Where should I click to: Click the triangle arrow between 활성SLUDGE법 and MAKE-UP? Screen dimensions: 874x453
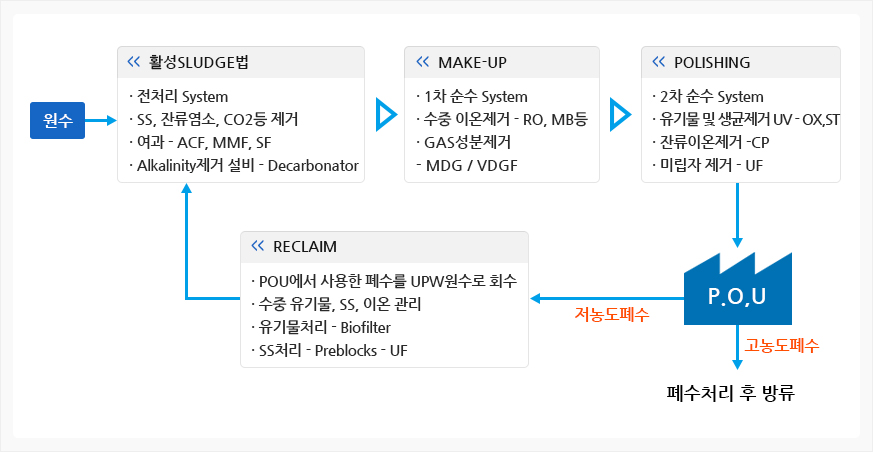coord(386,115)
